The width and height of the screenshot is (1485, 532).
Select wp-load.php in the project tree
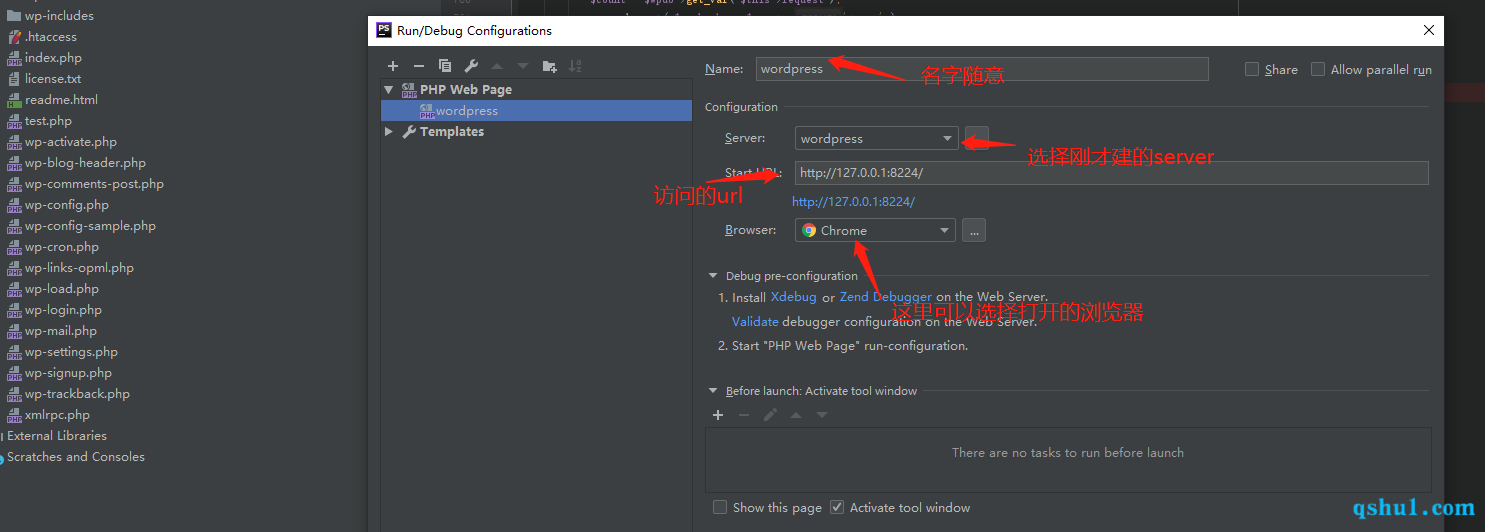click(x=61, y=289)
